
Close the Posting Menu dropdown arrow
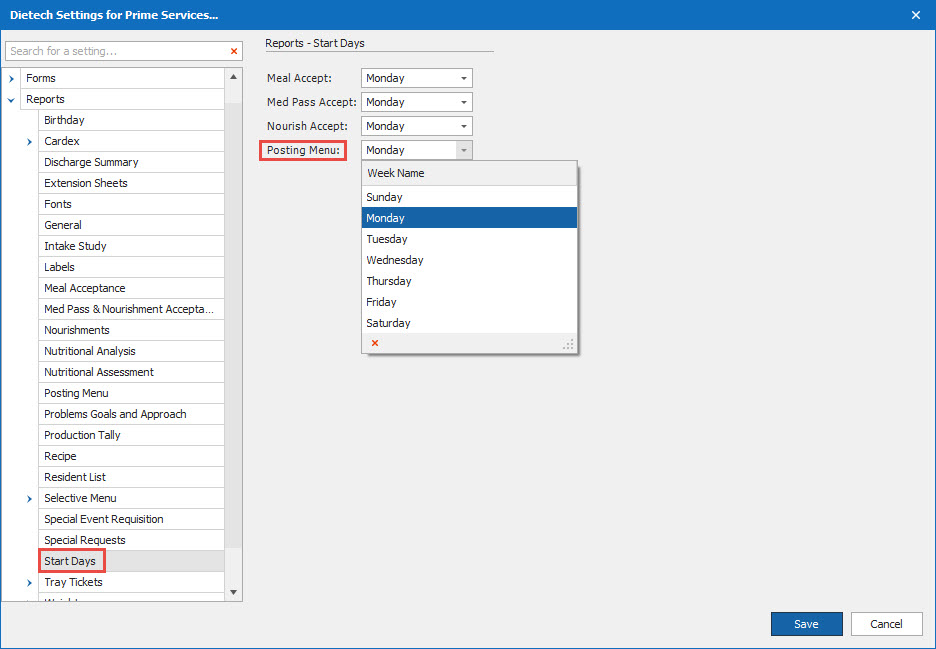pos(464,150)
